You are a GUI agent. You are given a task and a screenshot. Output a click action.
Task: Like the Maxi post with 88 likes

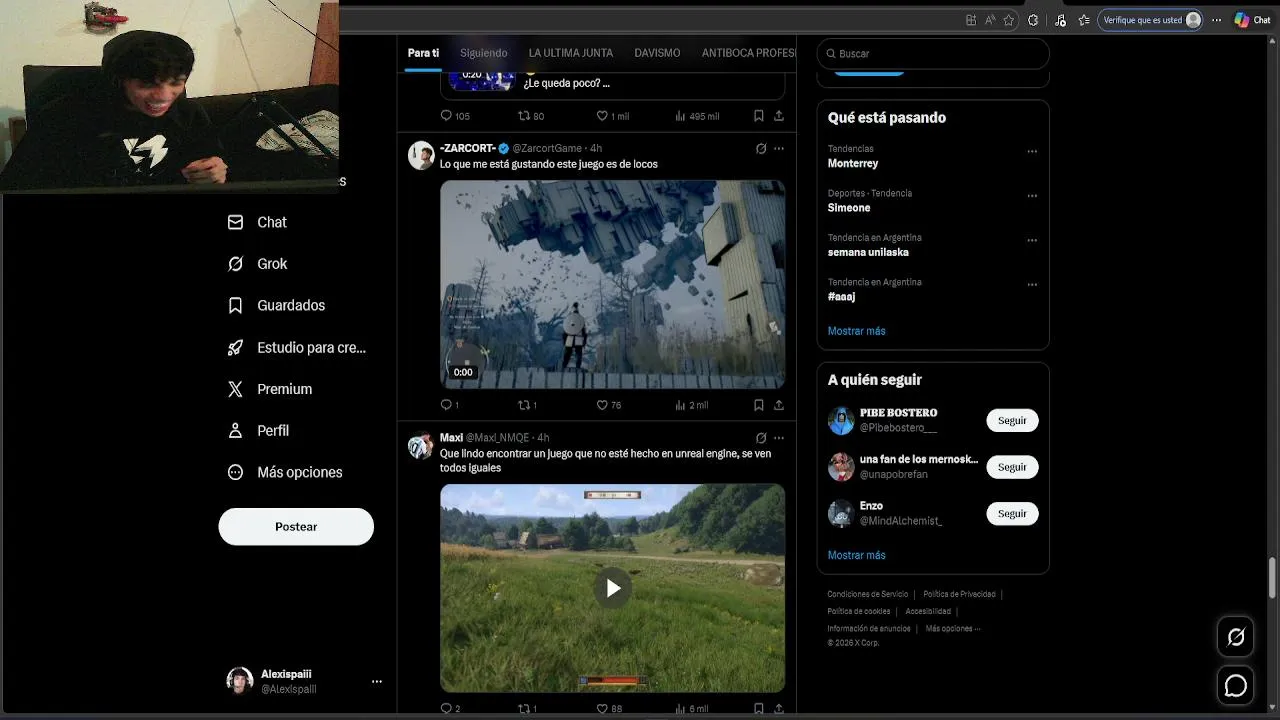608,709
